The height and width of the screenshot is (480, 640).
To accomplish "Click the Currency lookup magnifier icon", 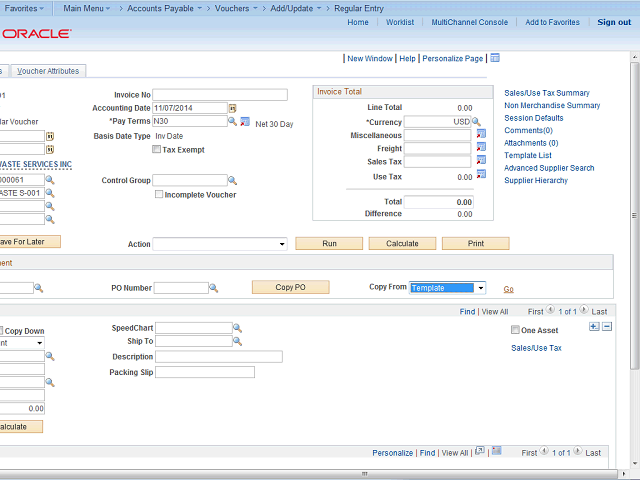I will click(477, 121).
